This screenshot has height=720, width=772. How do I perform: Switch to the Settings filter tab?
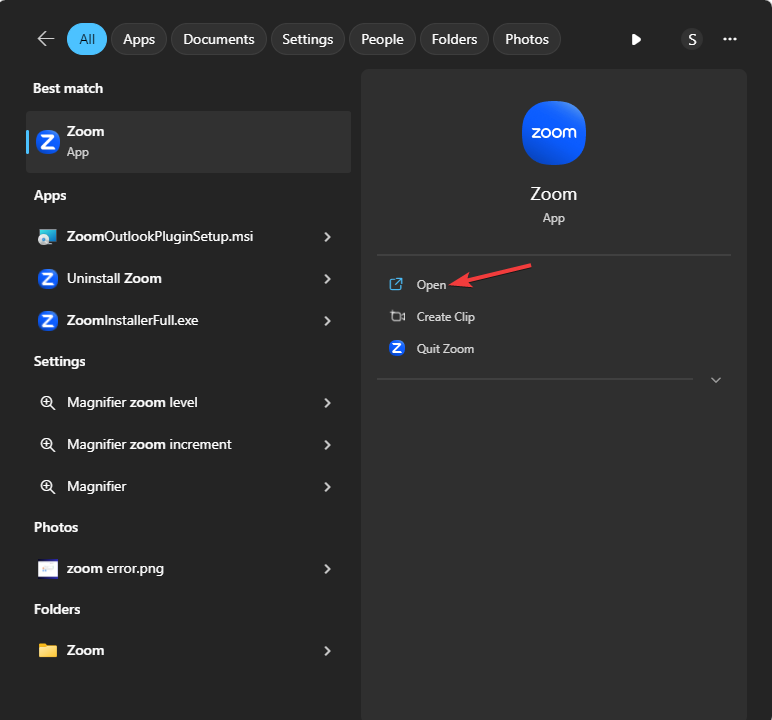pos(308,39)
